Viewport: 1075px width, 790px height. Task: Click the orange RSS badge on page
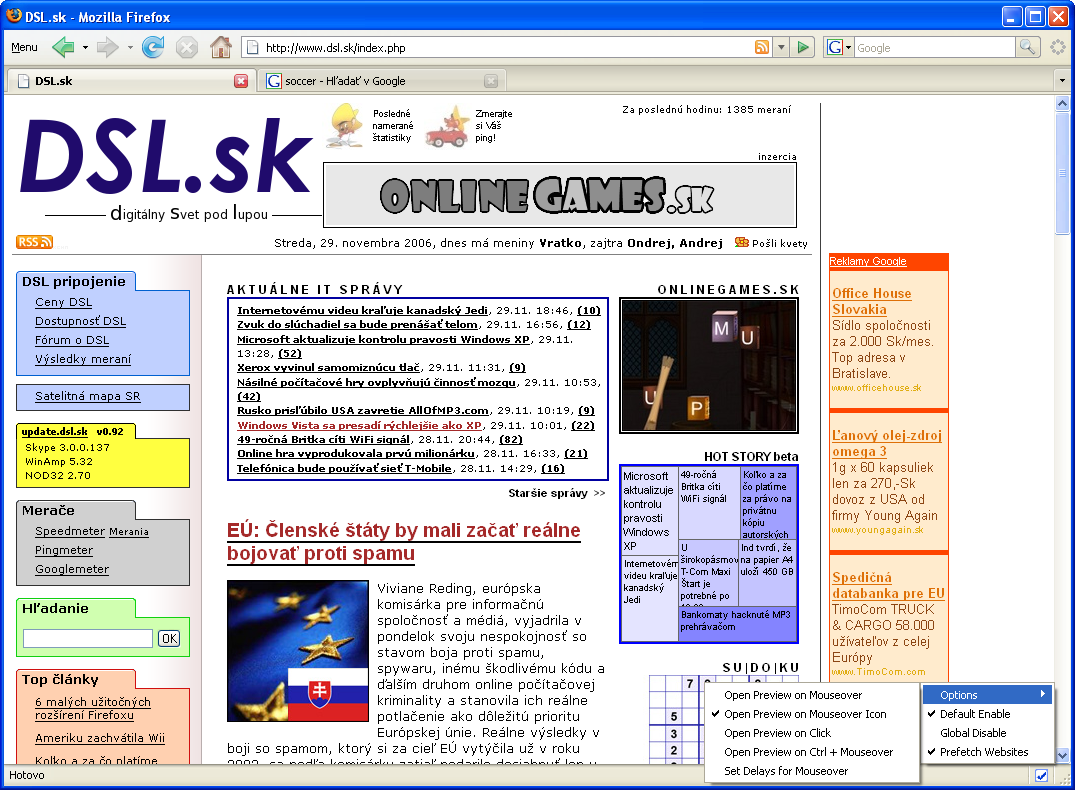pos(34,242)
